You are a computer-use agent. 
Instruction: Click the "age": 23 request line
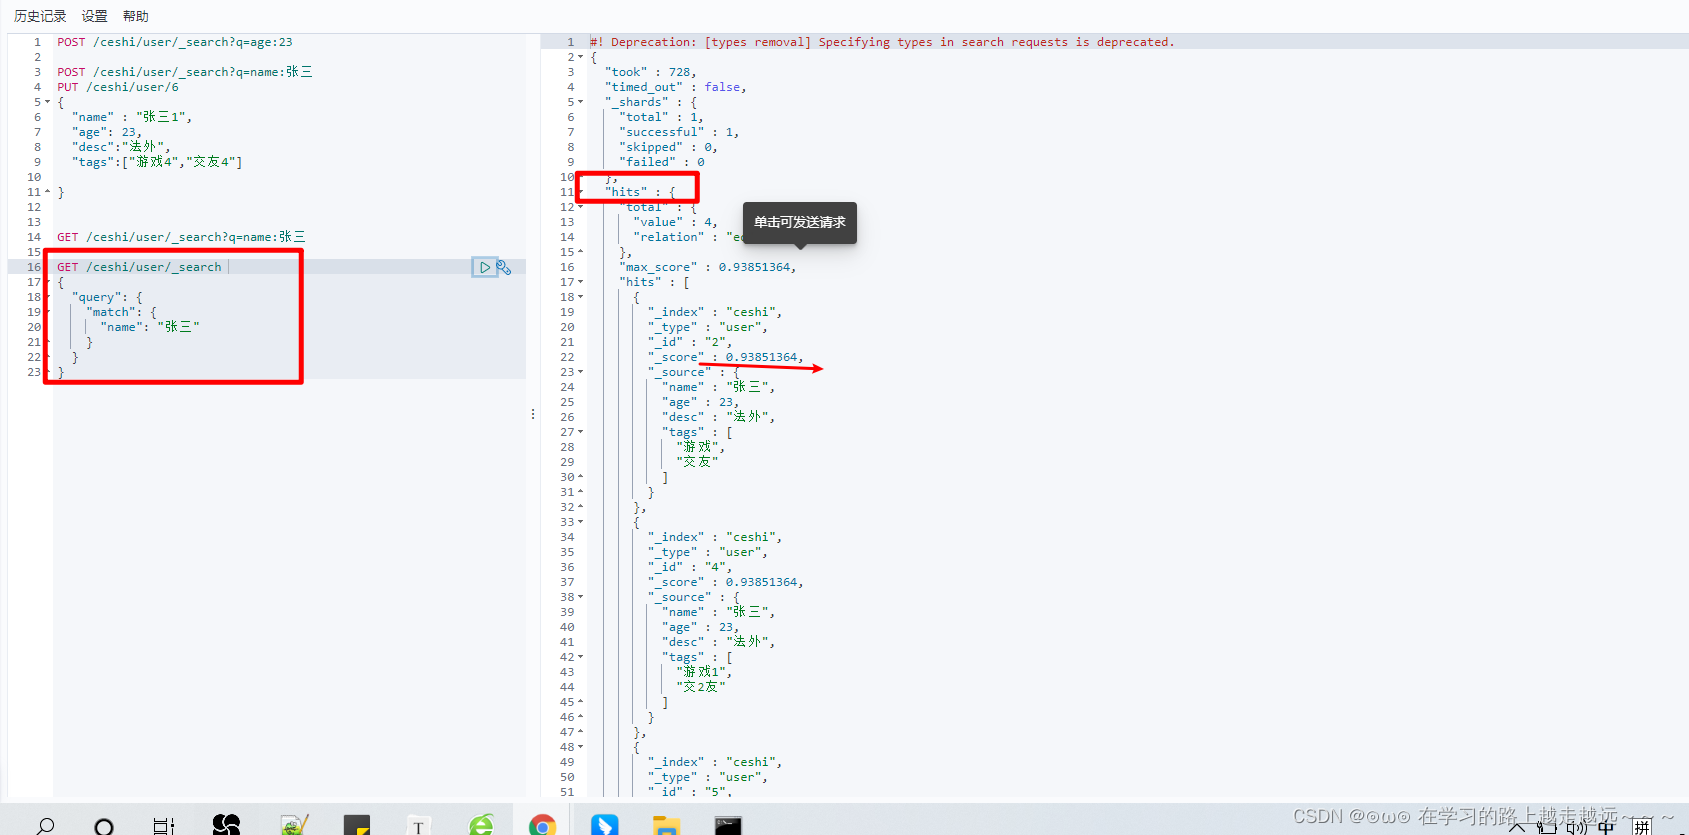[x=107, y=132]
